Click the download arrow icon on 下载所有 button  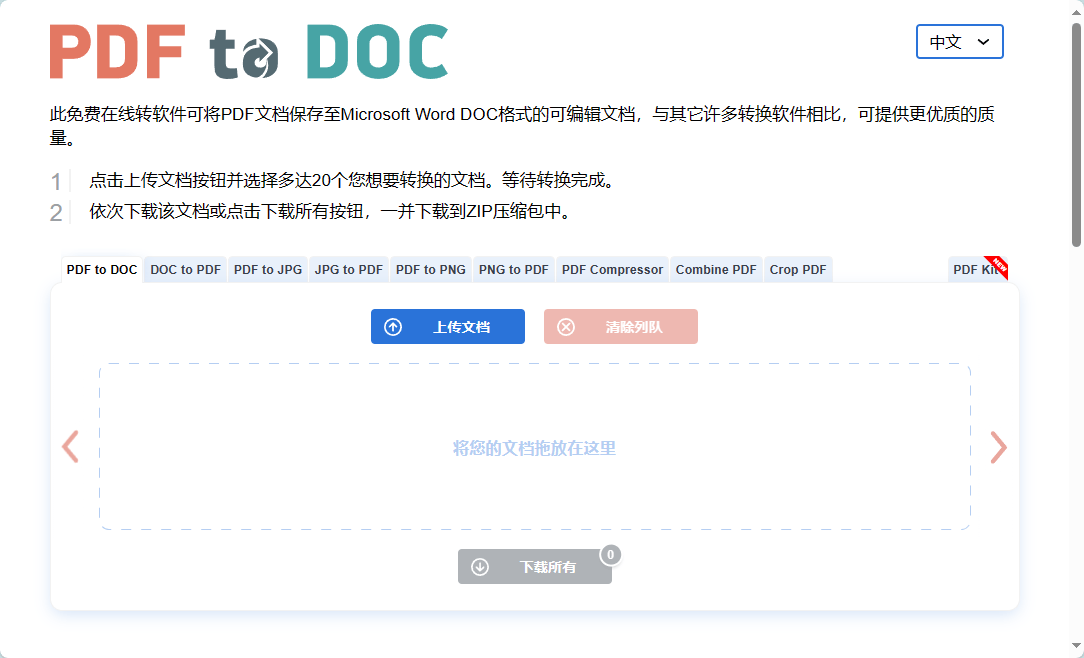click(x=481, y=566)
